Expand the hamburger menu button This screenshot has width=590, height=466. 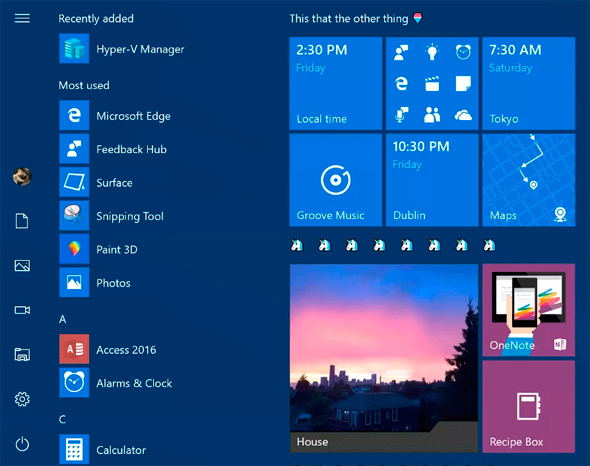coord(22,18)
